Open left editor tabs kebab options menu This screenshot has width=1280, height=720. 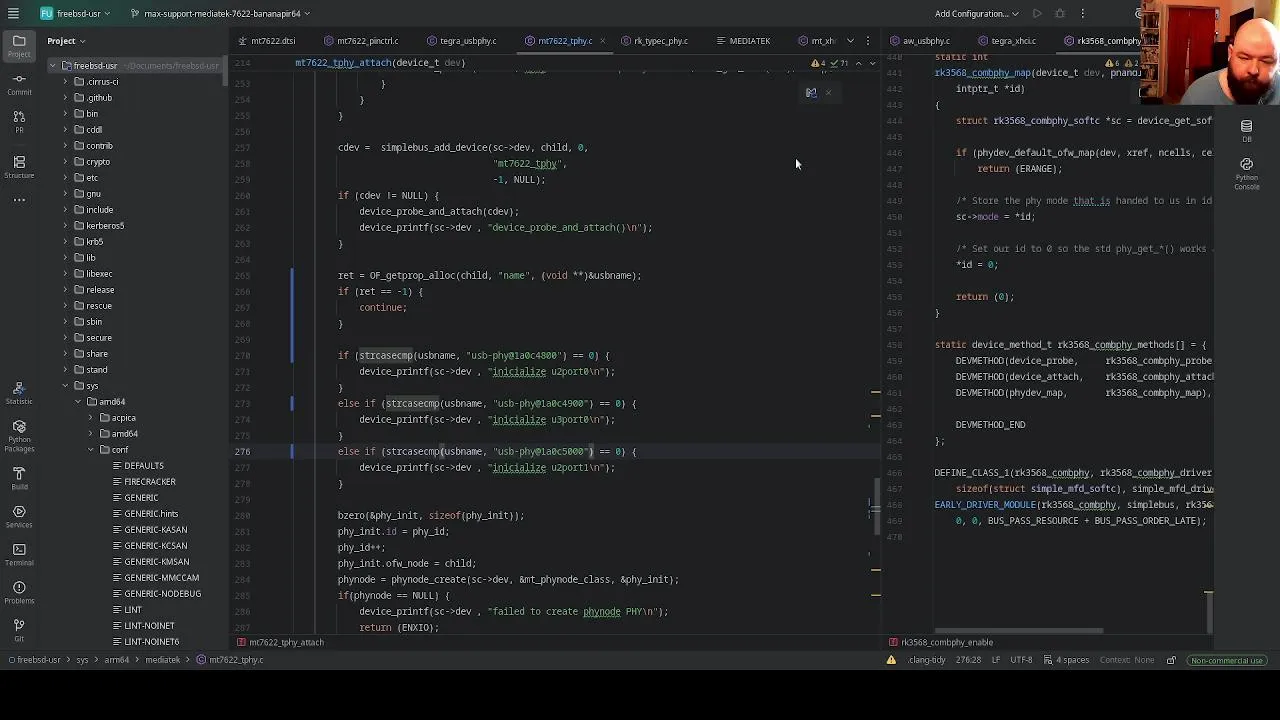click(x=867, y=41)
